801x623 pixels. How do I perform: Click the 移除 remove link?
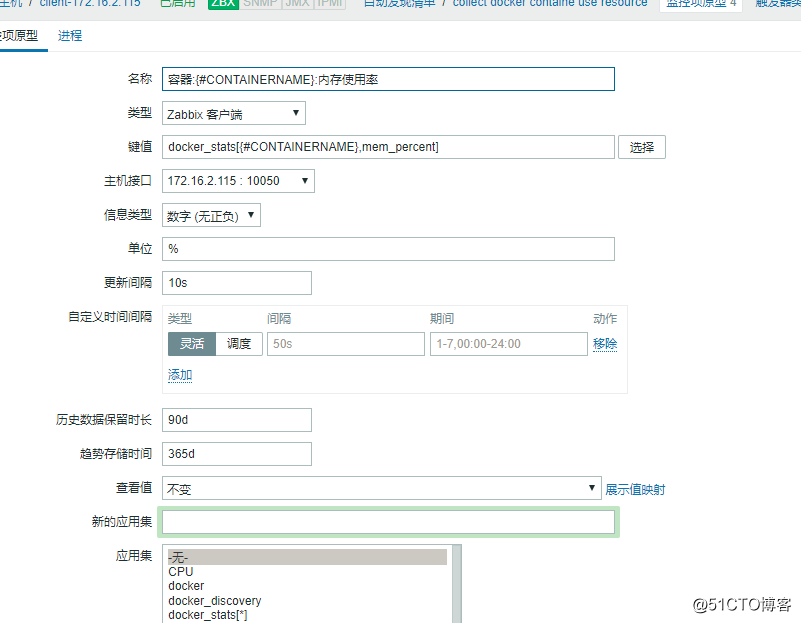coord(605,344)
